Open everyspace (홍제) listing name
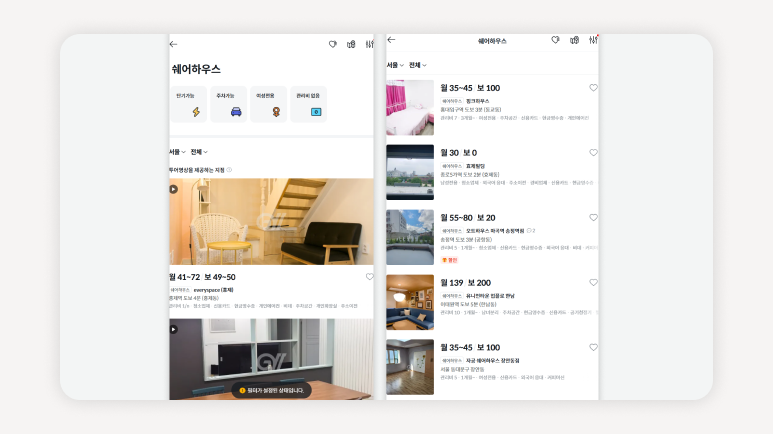 click(x=213, y=290)
